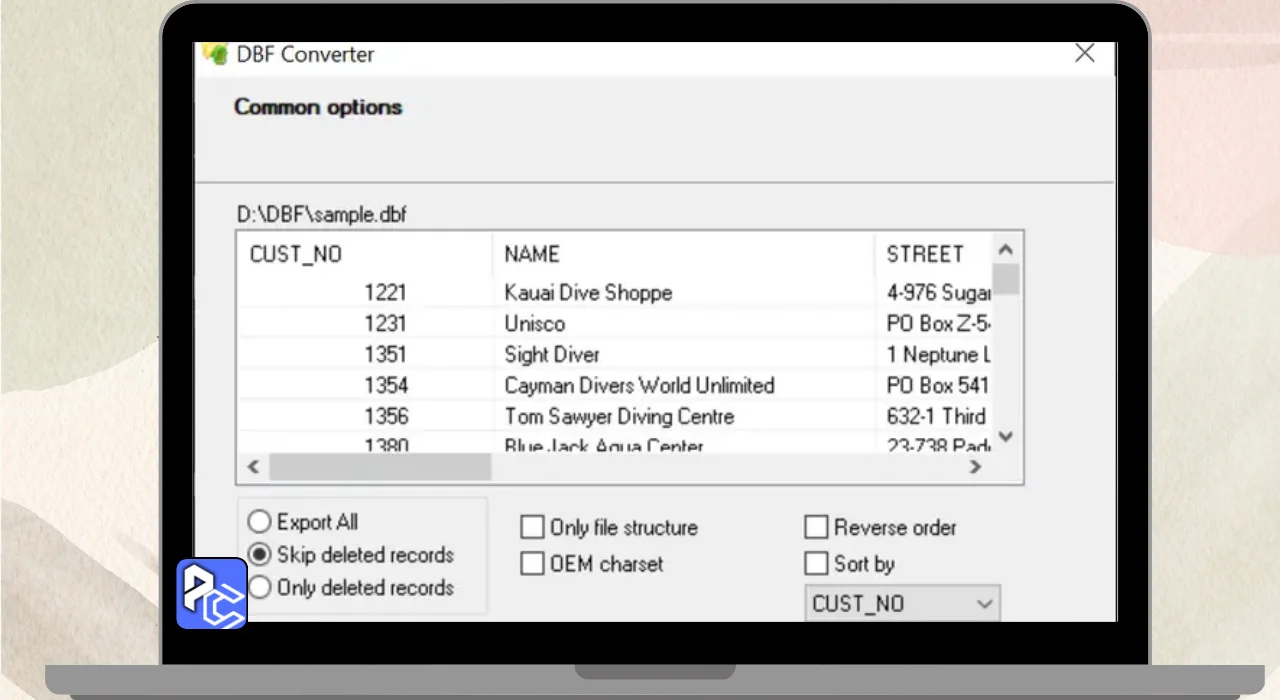The height and width of the screenshot is (700, 1280).
Task: Select the Kauai Dive Shoppe row
Action: (x=588, y=293)
